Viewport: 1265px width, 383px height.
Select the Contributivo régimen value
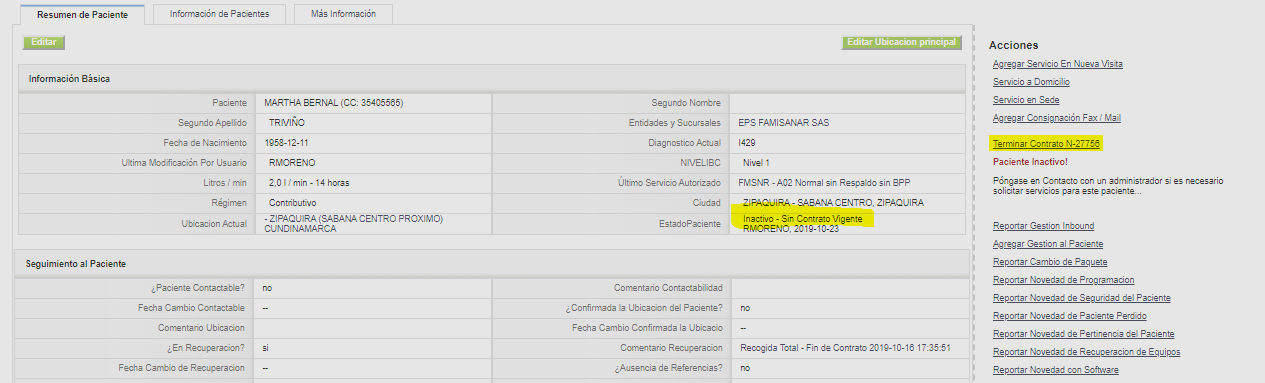click(x=293, y=203)
